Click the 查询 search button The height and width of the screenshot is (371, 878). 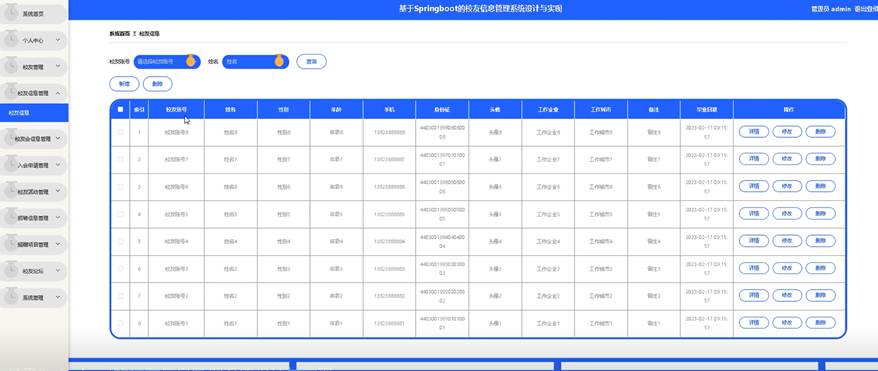(x=311, y=62)
